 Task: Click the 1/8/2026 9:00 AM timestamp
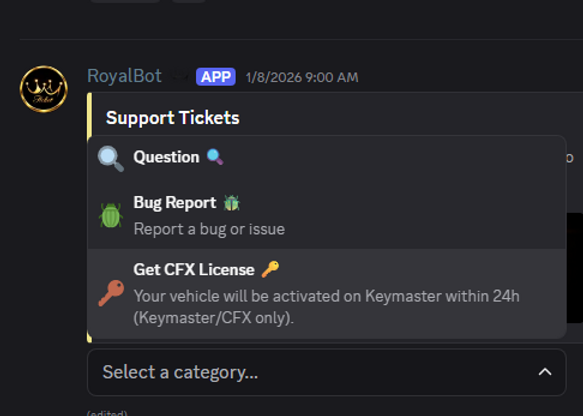click(x=302, y=77)
